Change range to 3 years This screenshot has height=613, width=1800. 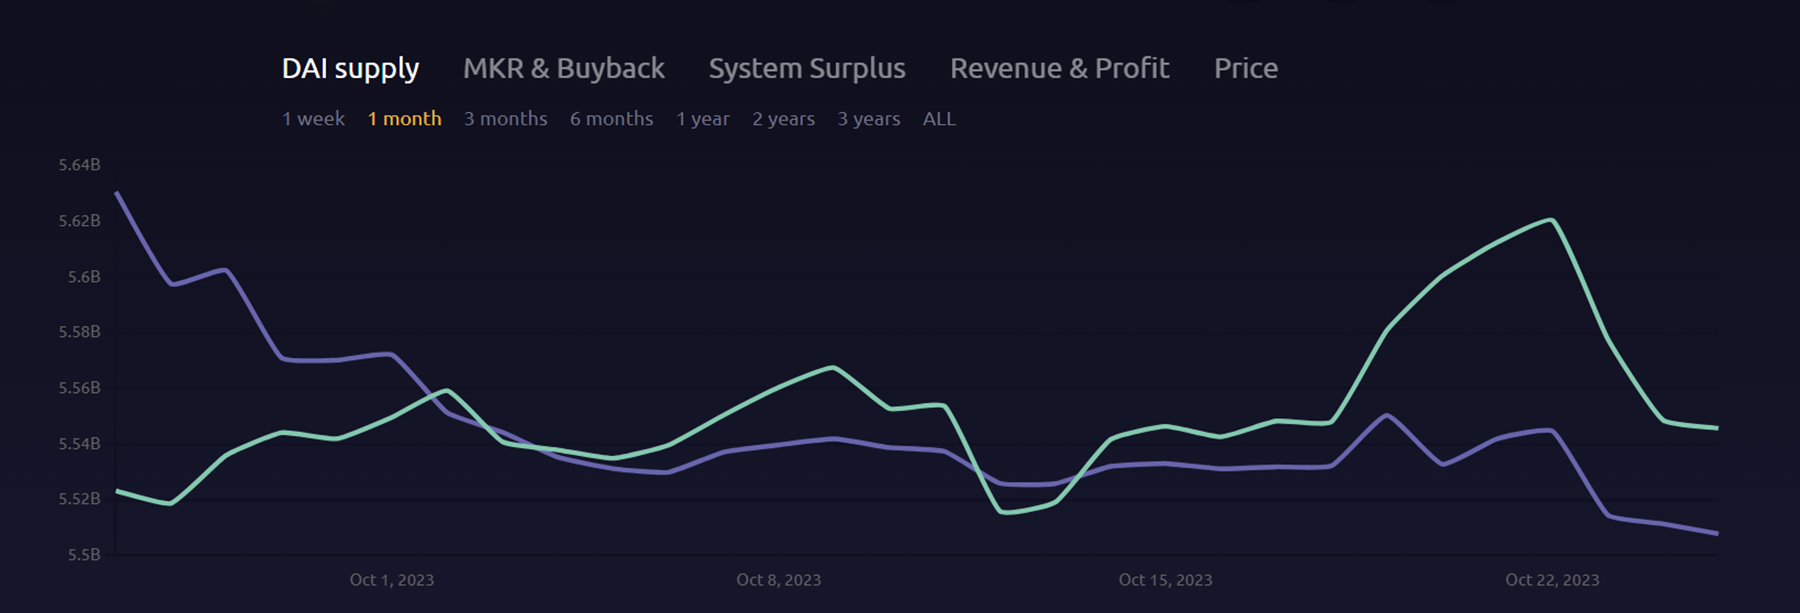pos(868,119)
